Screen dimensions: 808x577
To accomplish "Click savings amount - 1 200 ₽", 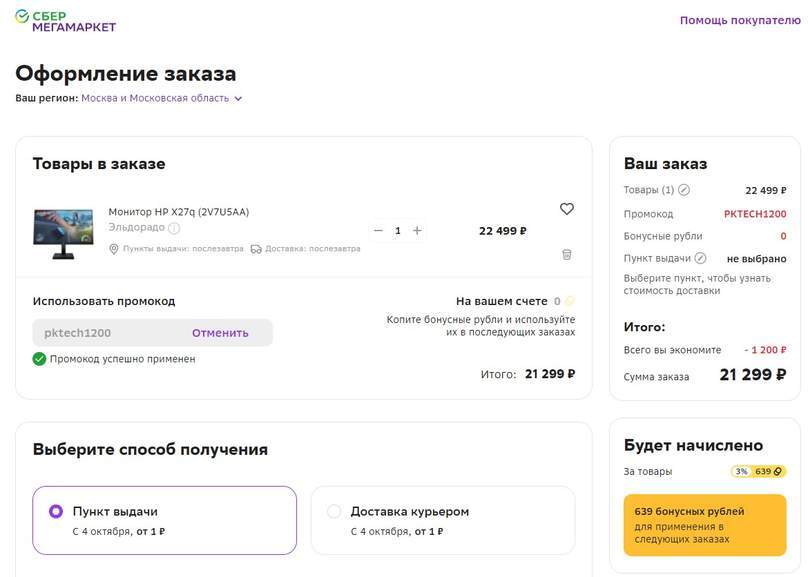I will click(x=765, y=350).
